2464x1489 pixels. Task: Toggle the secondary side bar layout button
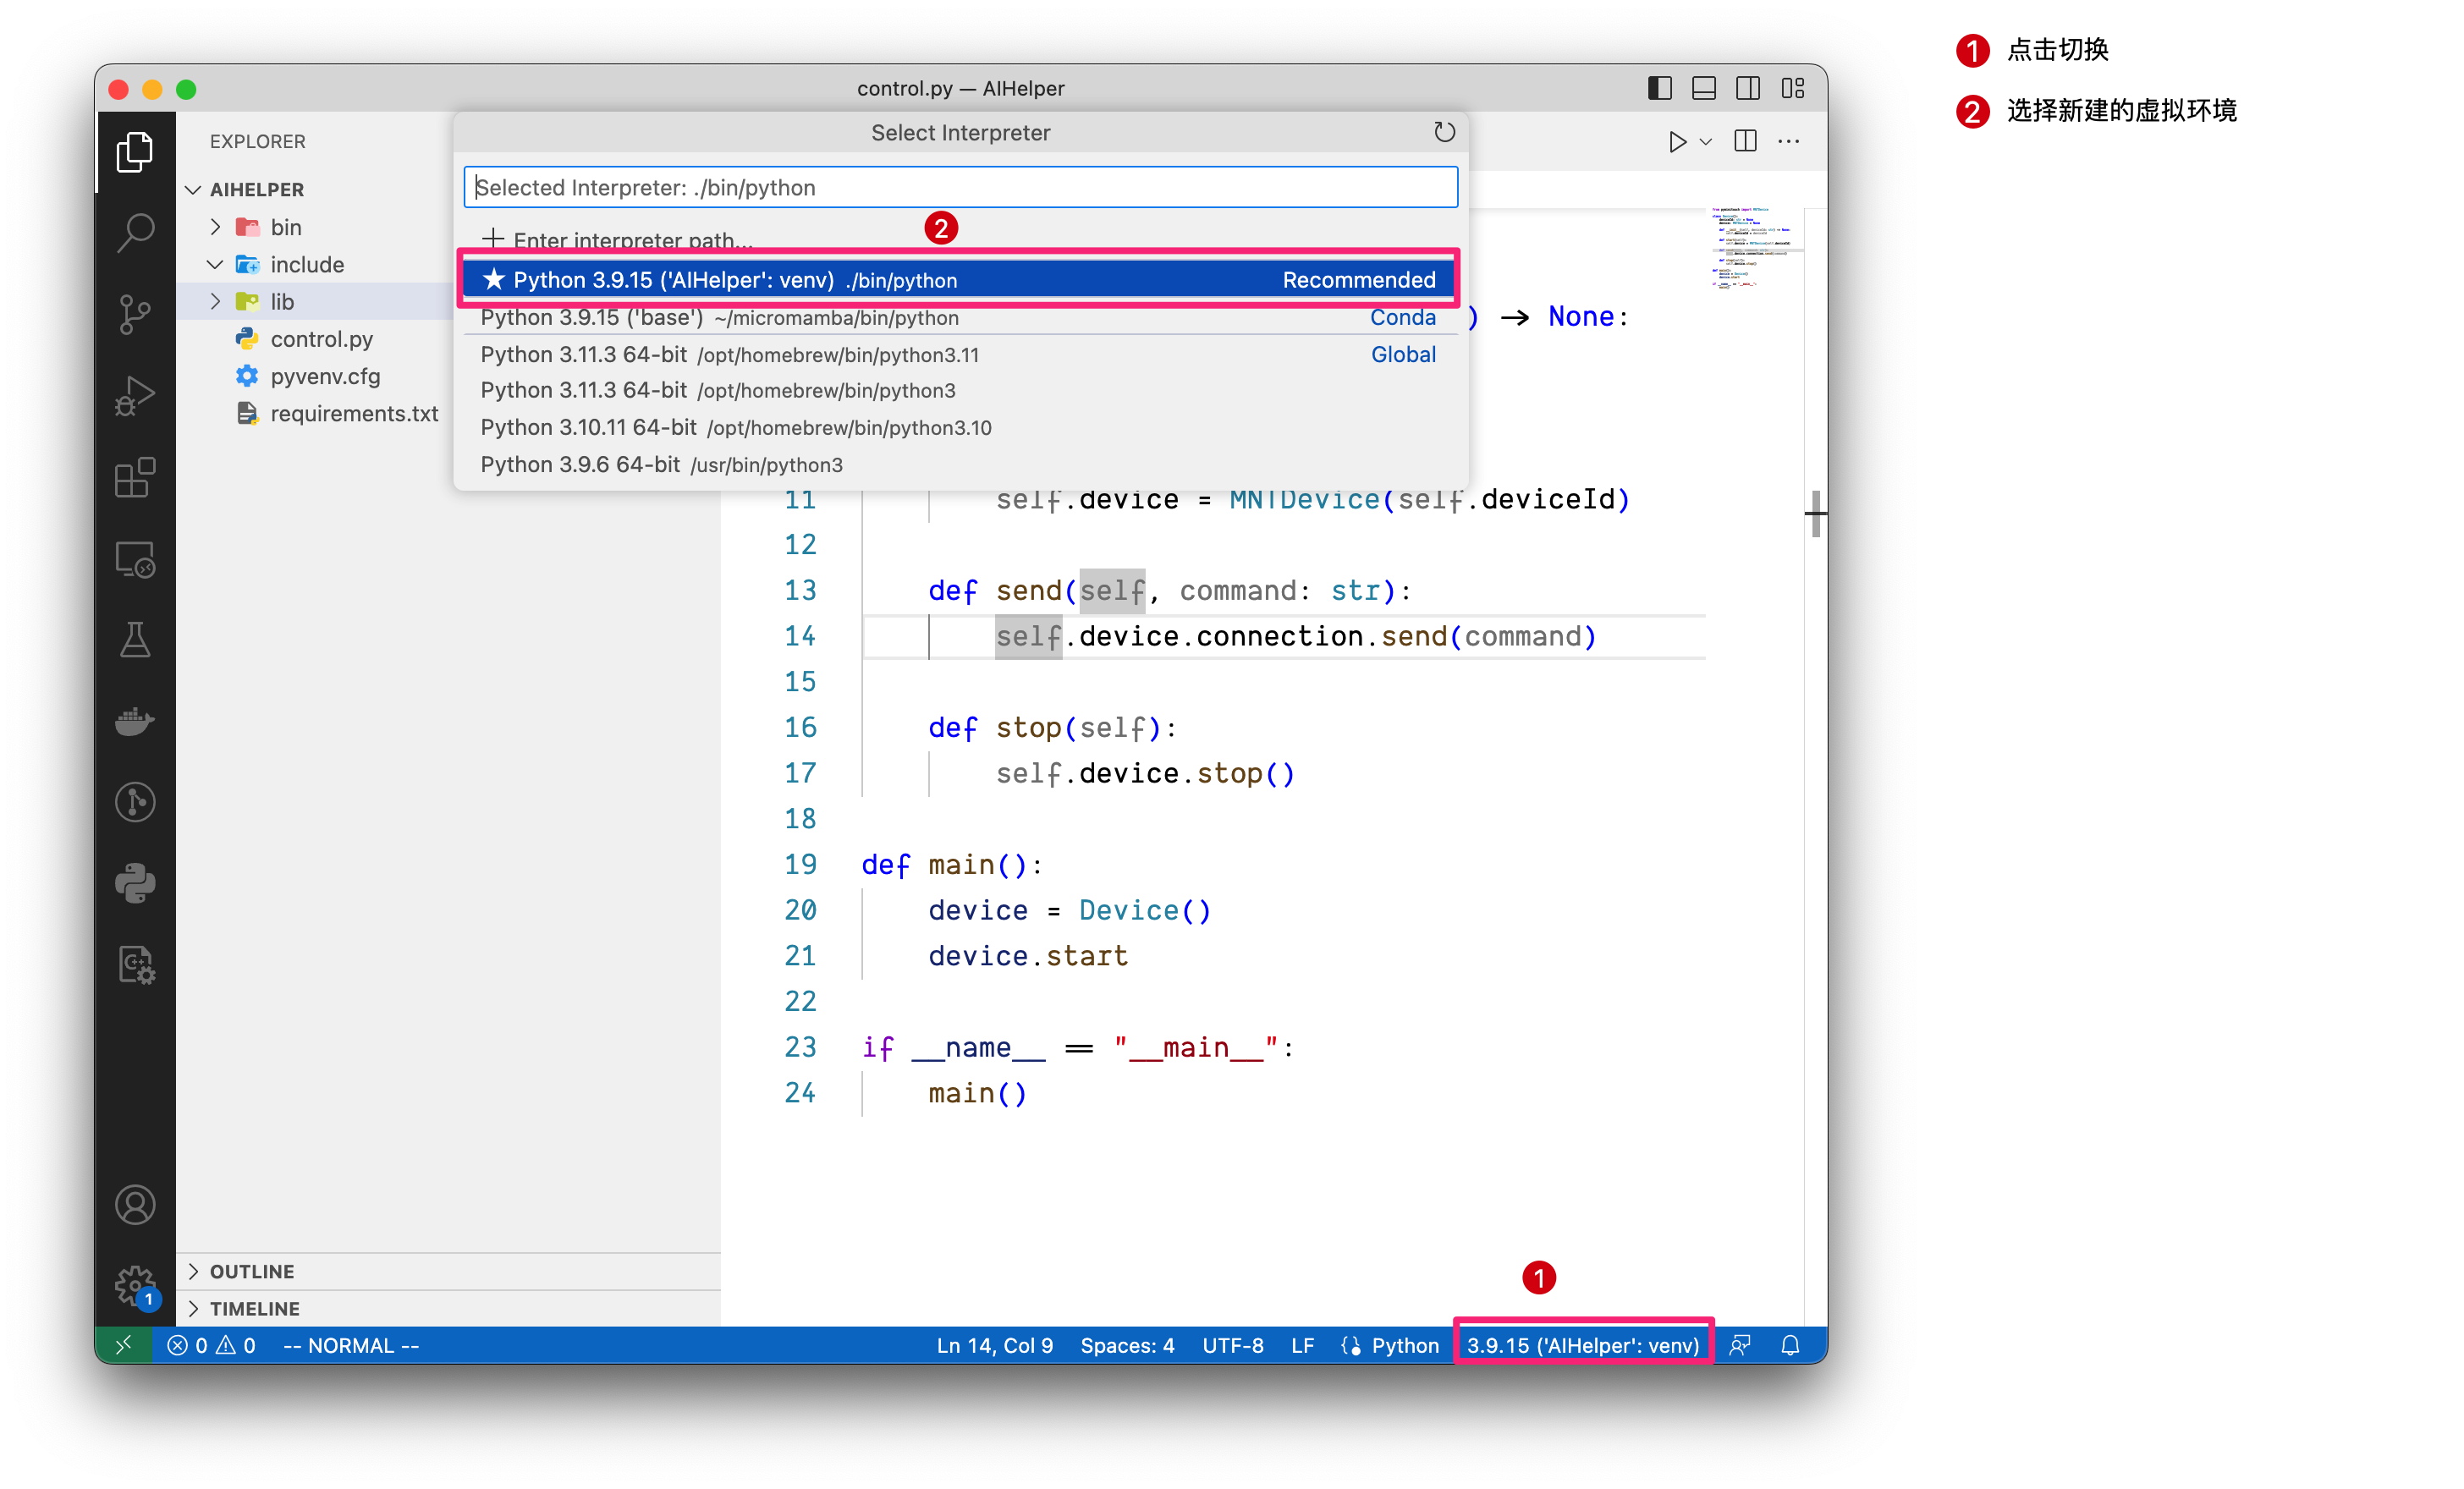point(1747,88)
